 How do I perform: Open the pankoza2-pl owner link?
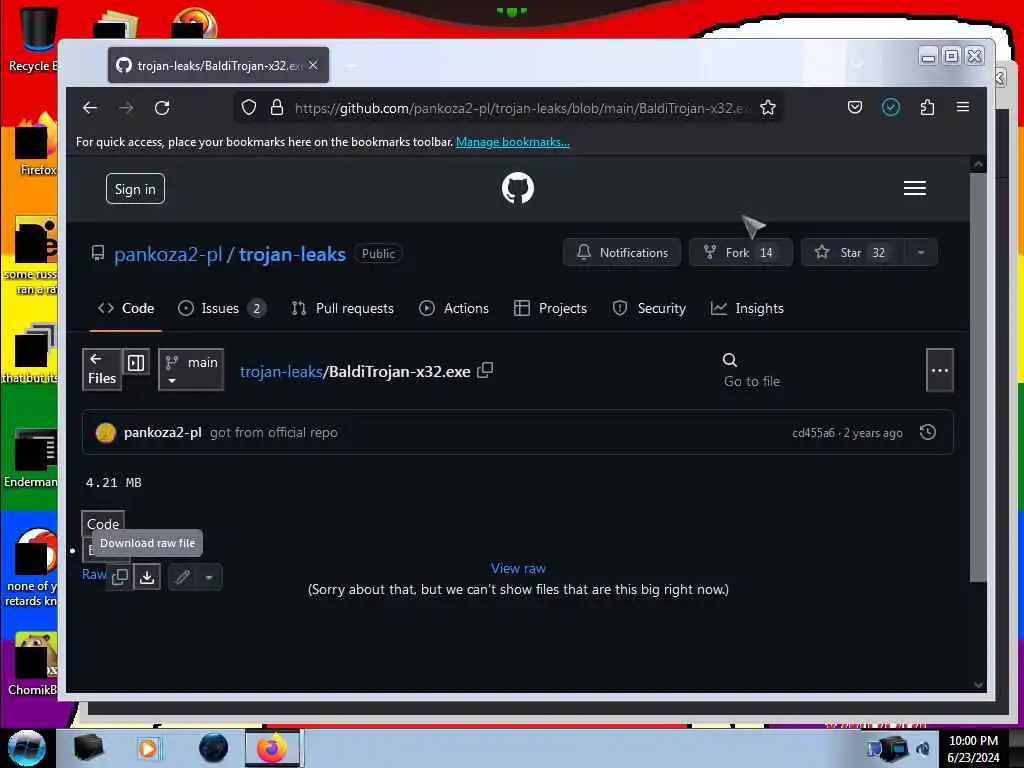point(168,254)
